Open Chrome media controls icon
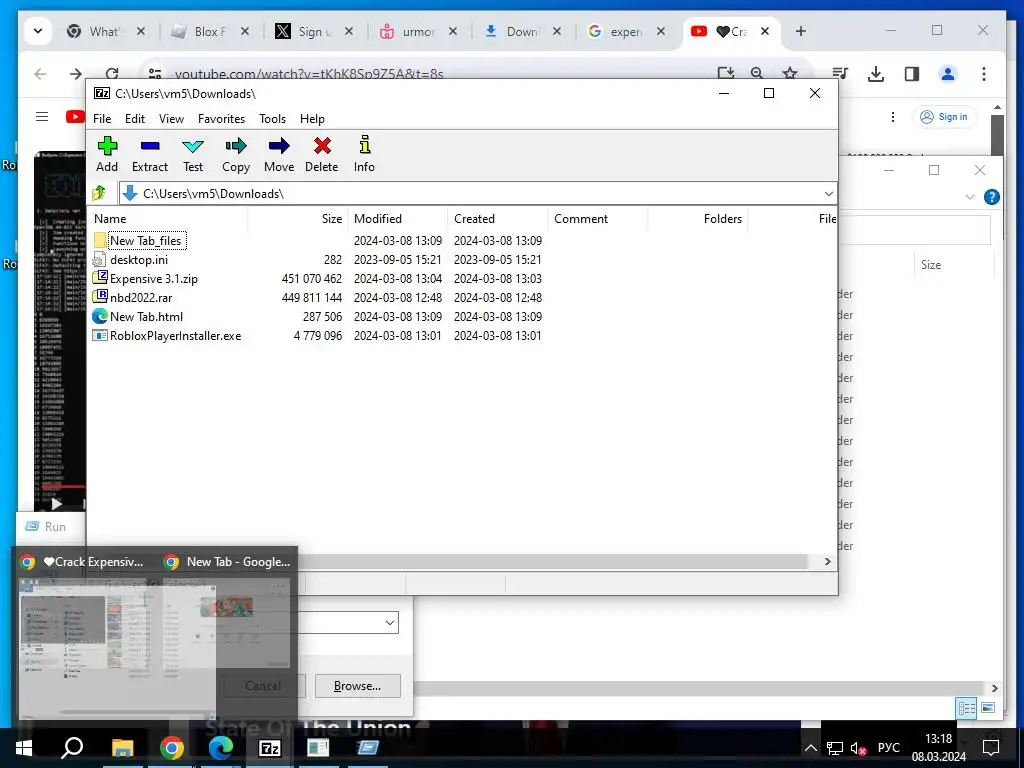The width and height of the screenshot is (1024, 768). point(840,74)
